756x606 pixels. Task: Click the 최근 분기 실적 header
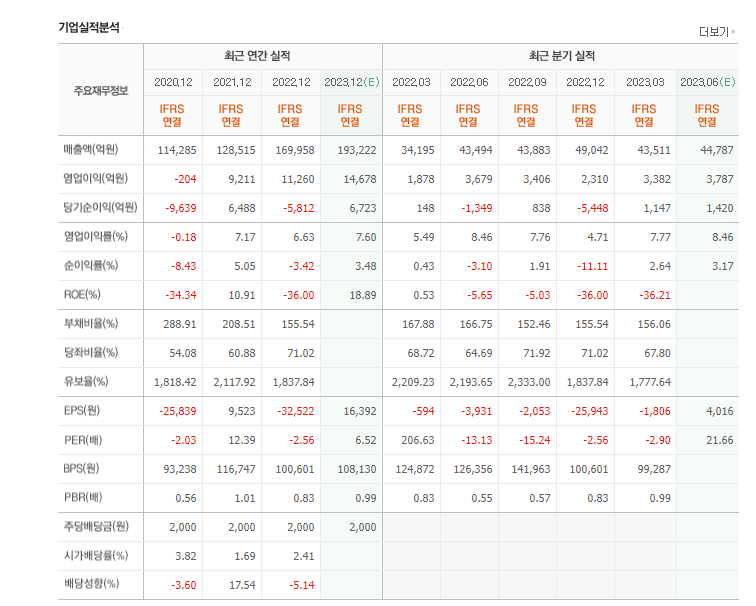(x=562, y=56)
